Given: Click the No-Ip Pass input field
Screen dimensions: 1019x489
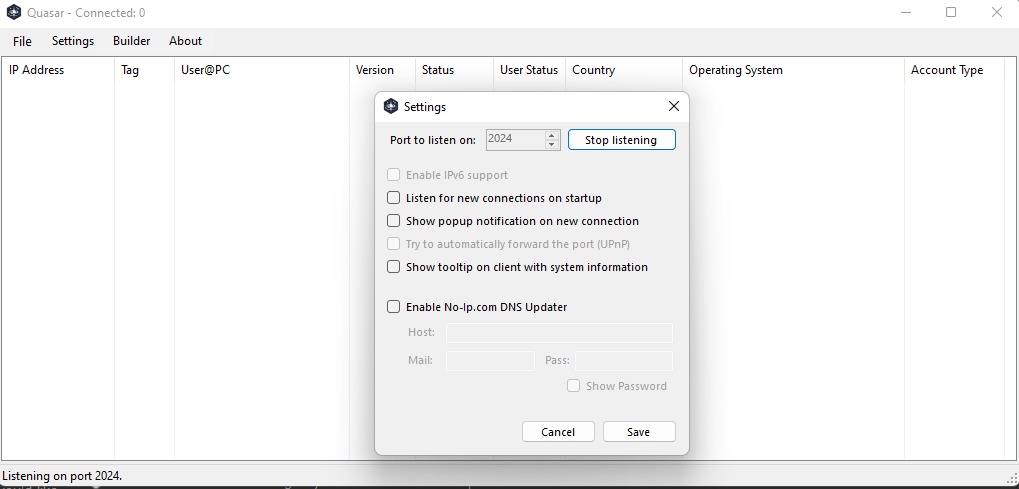Looking at the screenshot, I should [x=624, y=361].
